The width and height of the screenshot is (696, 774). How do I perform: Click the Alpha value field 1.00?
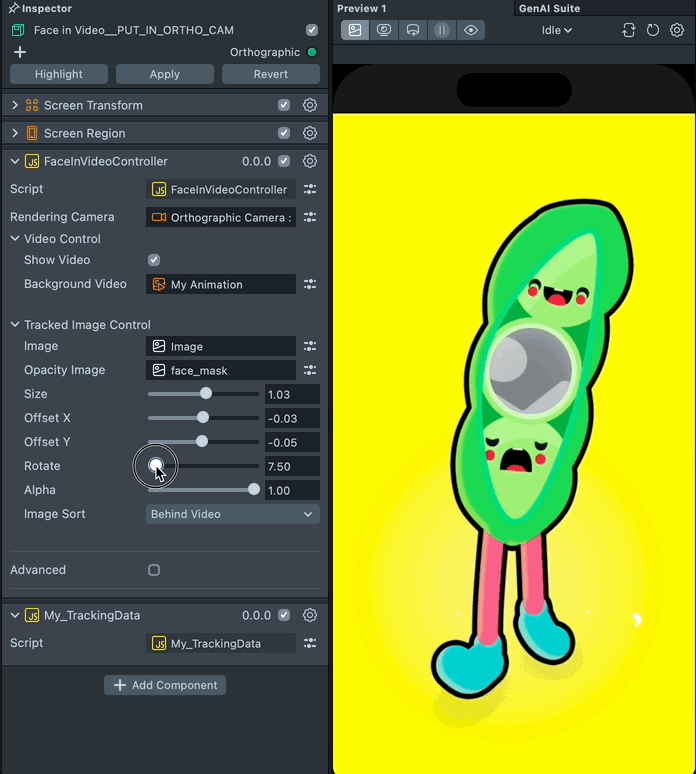[292, 490]
